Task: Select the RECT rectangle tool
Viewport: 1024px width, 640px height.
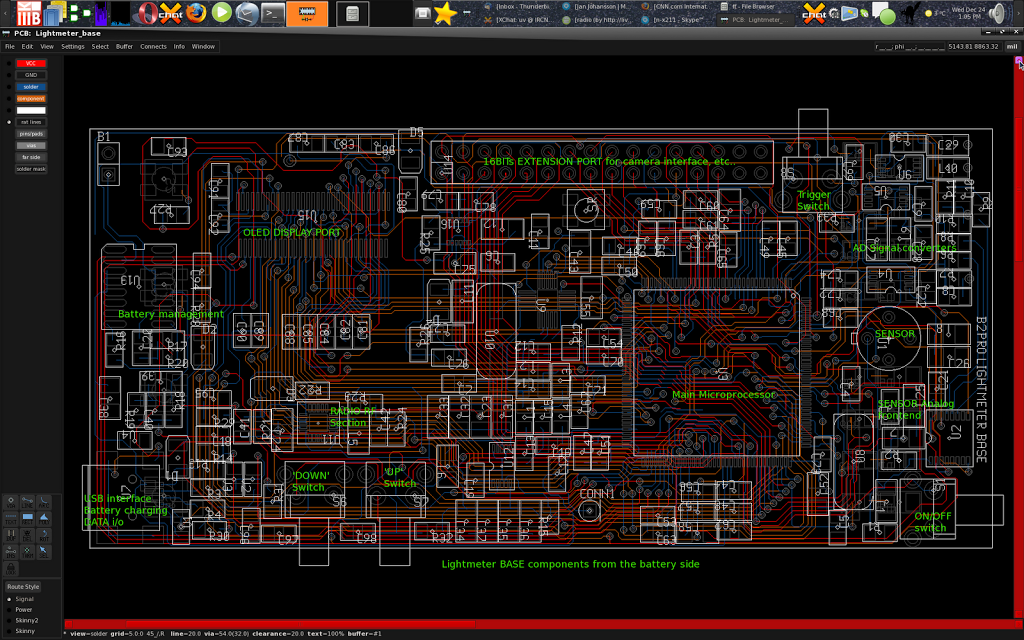Action: click(x=28, y=518)
